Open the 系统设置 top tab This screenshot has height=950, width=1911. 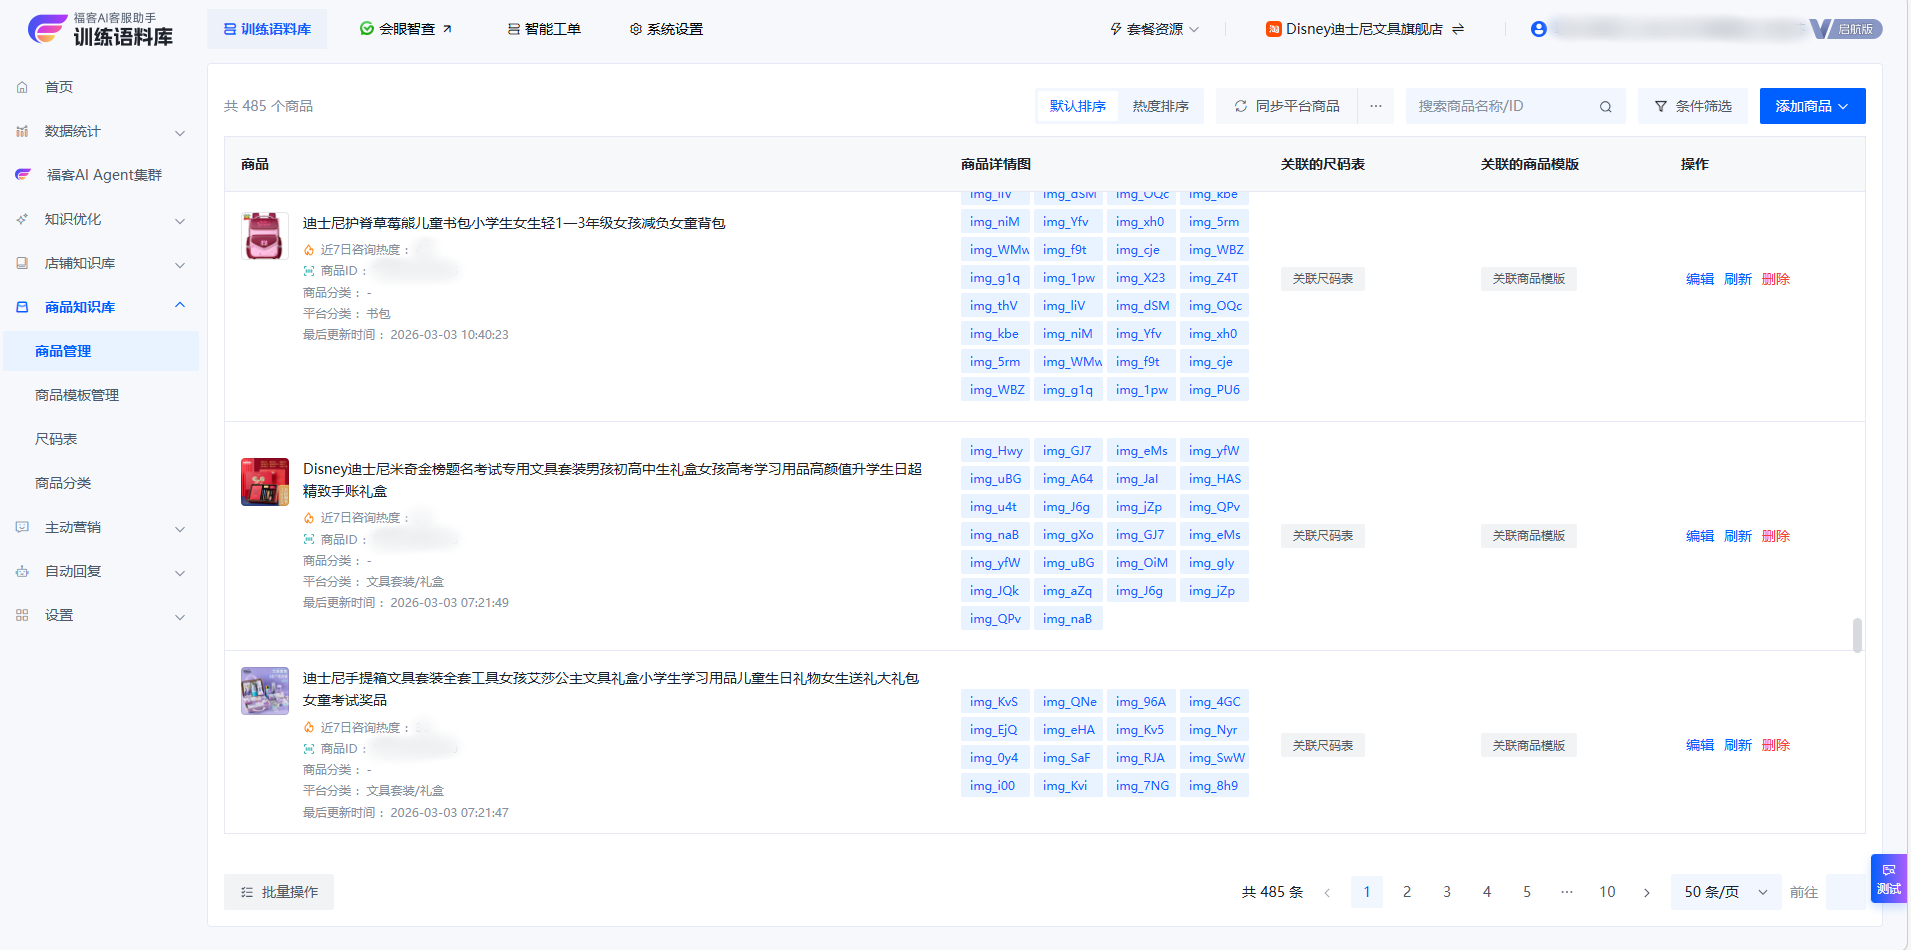[x=666, y=29]
